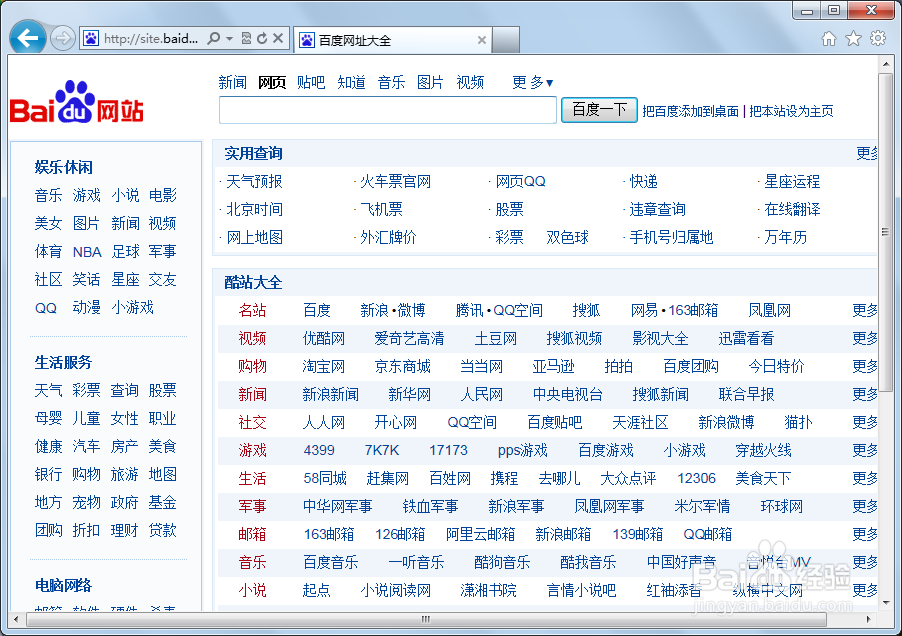Open the browser Tools gear icon
The image size is (902, 636).
[878, 39]
